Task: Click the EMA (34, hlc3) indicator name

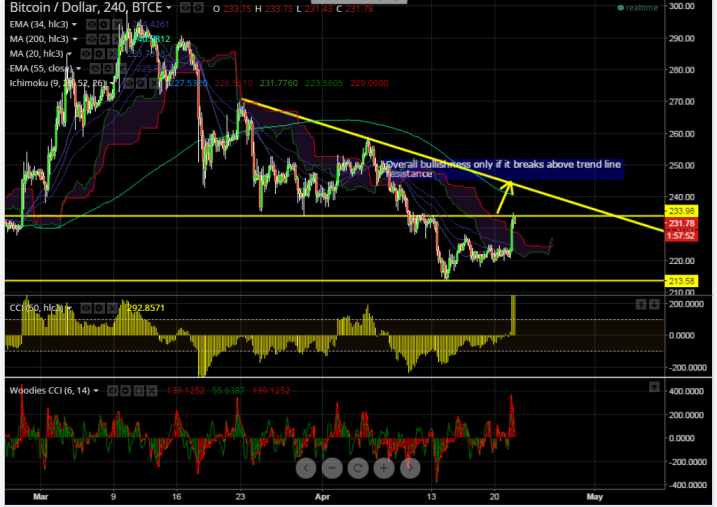Action: (39, 24)
